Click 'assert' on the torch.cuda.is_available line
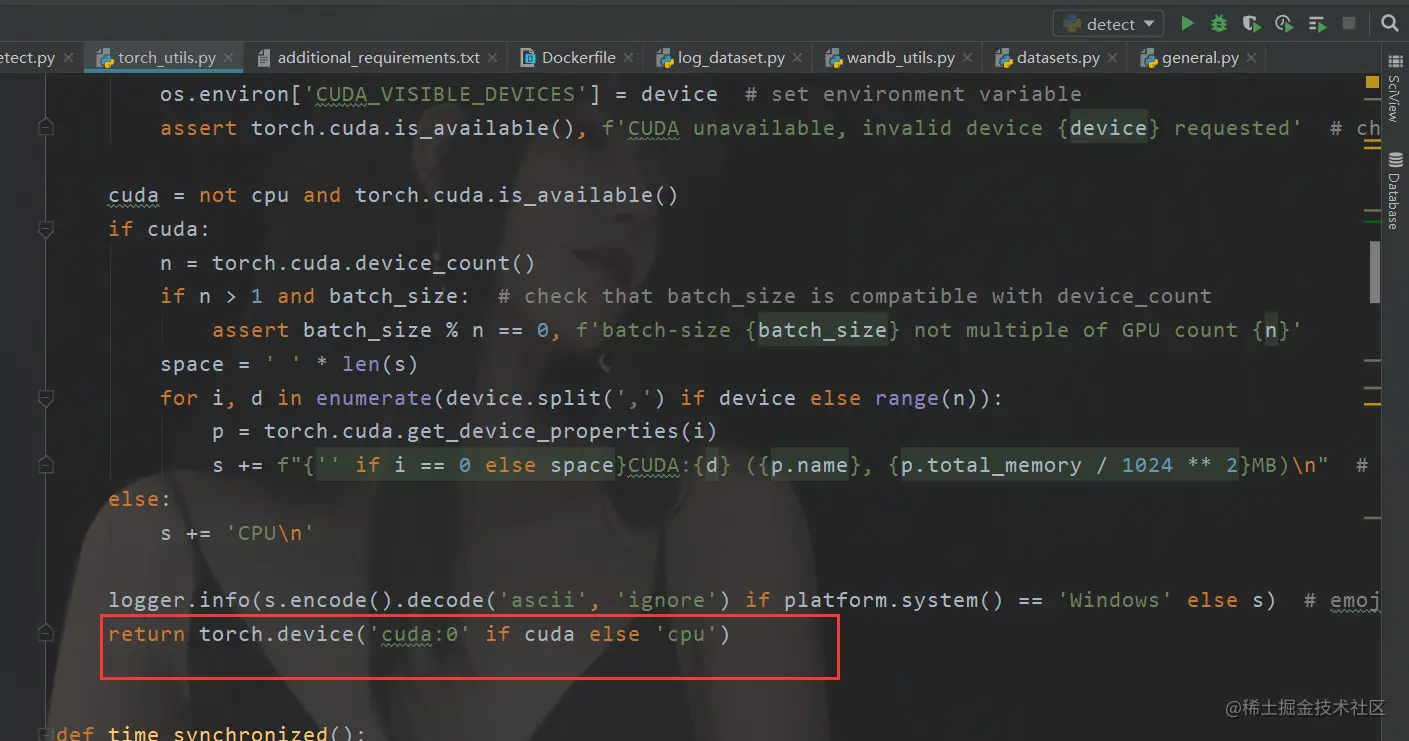Viewport: 1409px width, 741px height. click(x=199, y=128)
